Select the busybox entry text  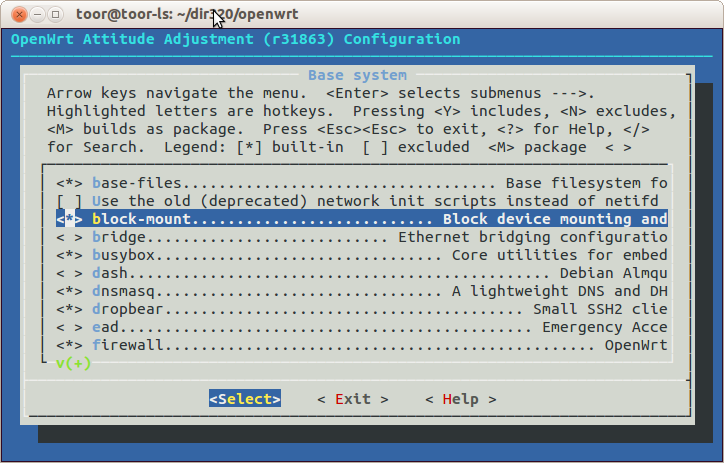123,255
